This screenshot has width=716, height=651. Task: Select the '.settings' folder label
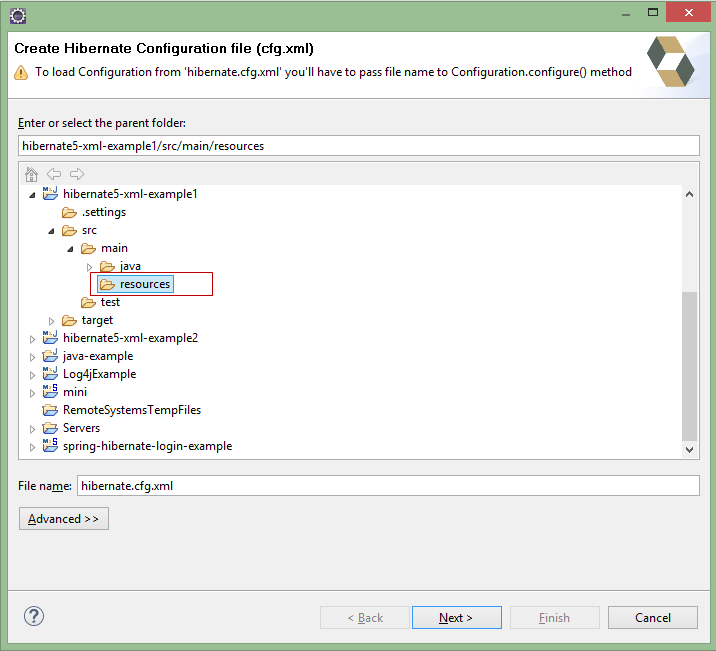[104, 212]
